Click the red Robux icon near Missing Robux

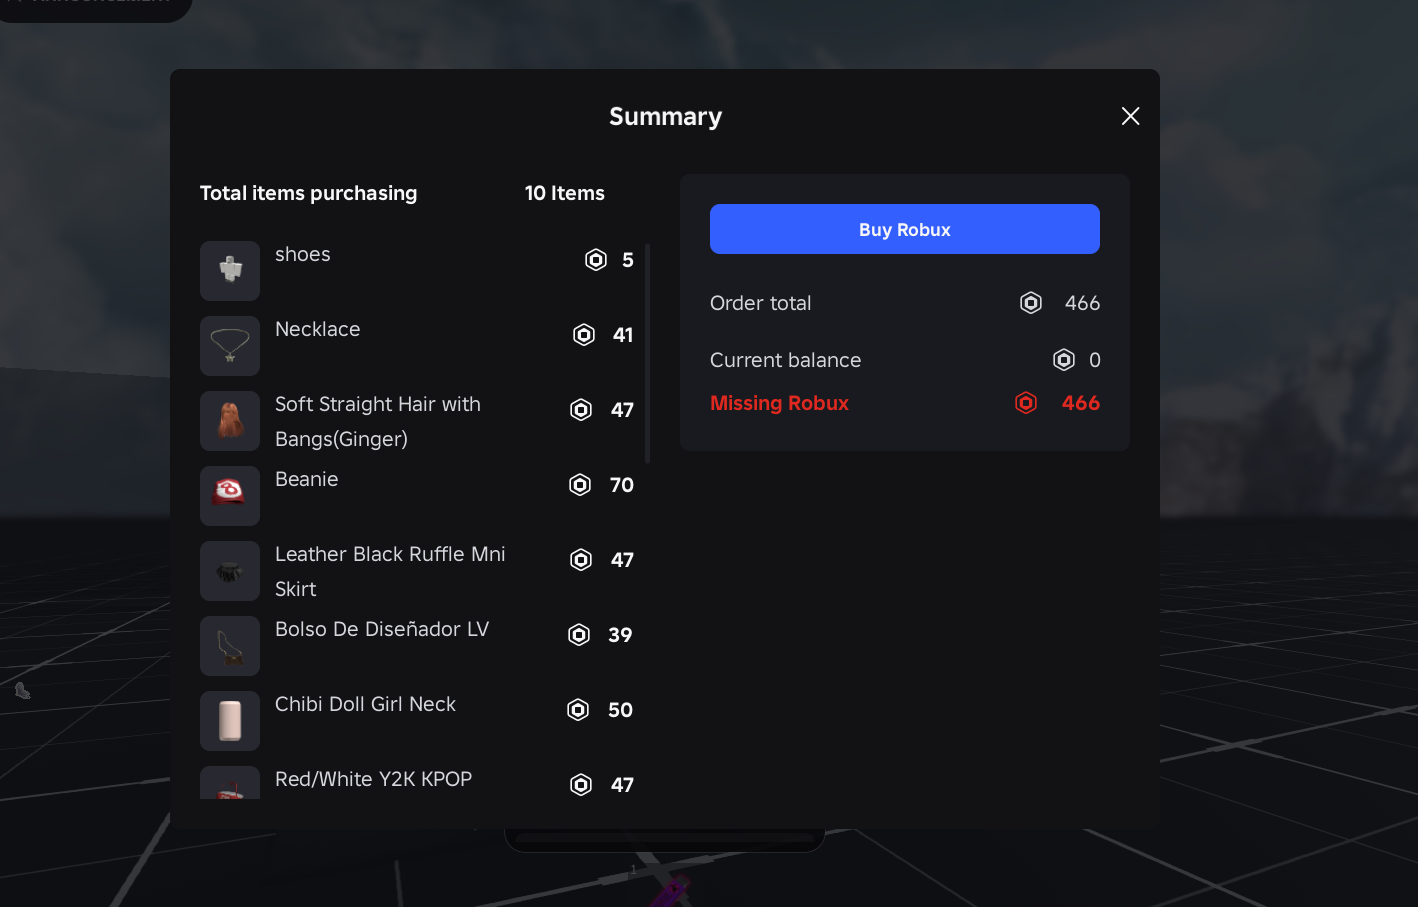point(1025,402)
